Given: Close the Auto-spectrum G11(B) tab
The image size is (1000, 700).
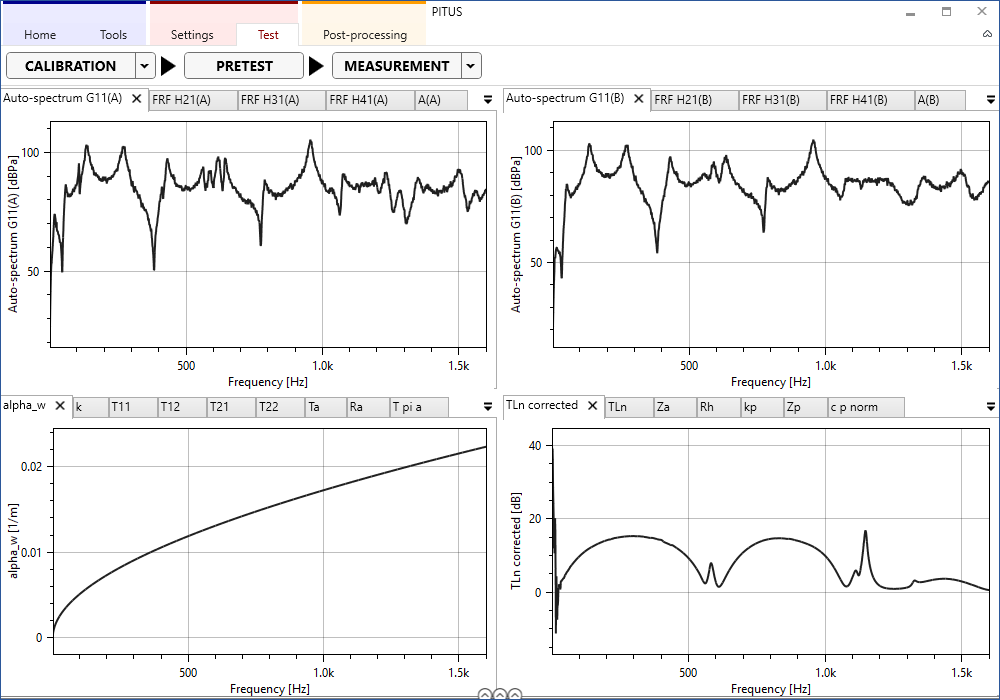Looking at the screenshot, I should (639, 99).
